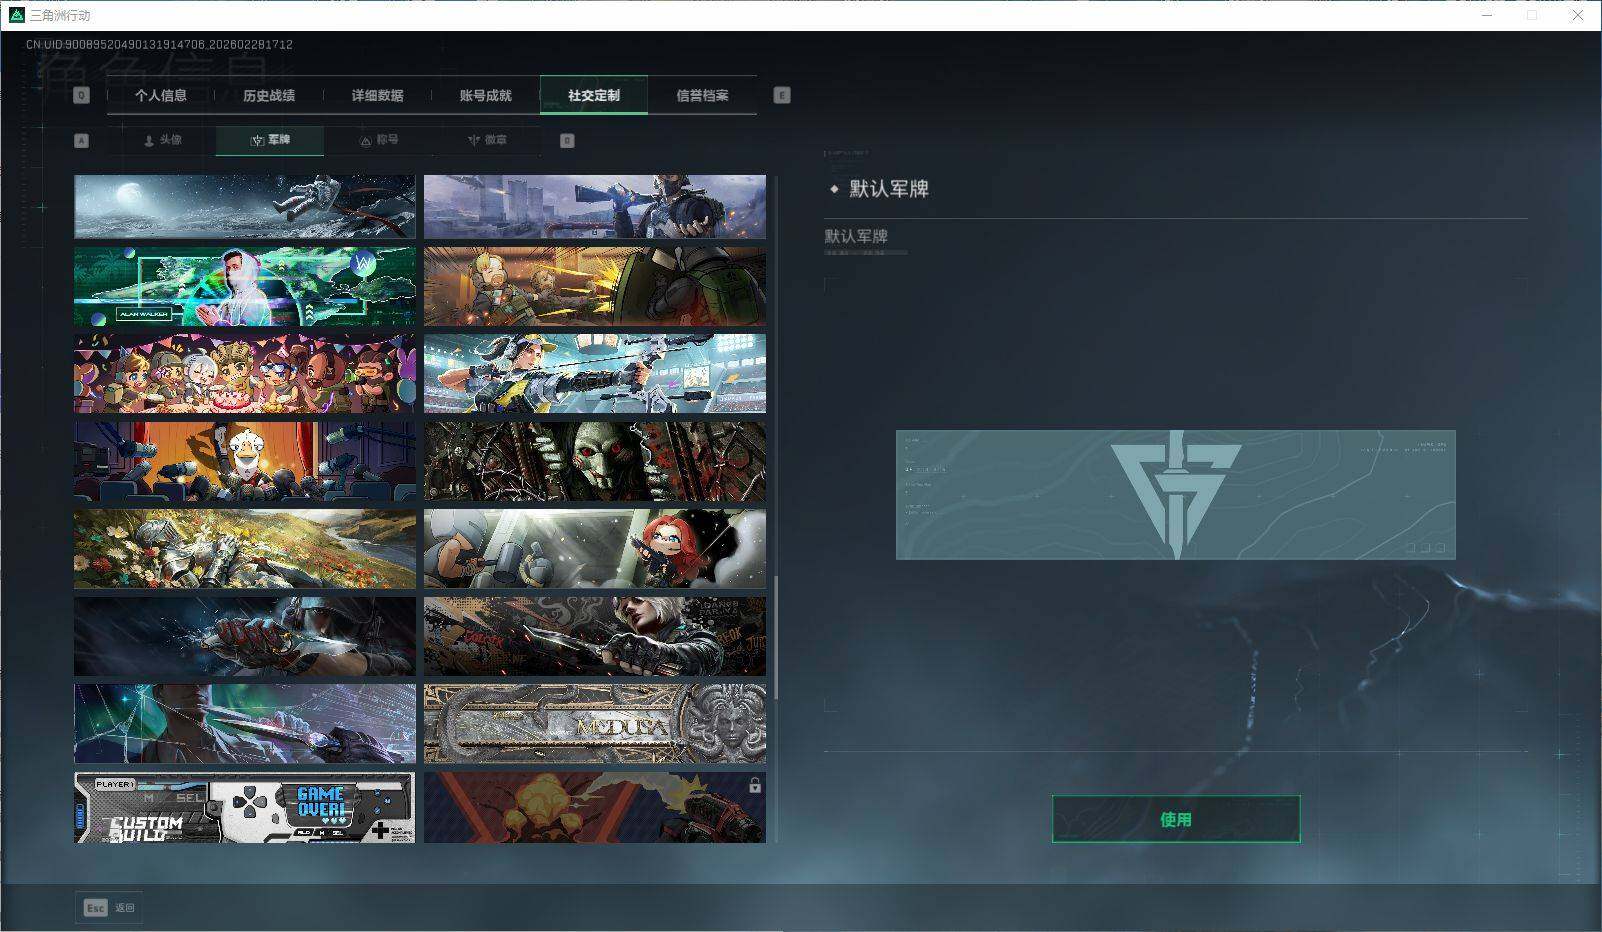Image resolution: width=1602 pixels, height=932 pixels.
Task: Click the 三角洲行动 app icon in title bar
Action: coord(16,15)
